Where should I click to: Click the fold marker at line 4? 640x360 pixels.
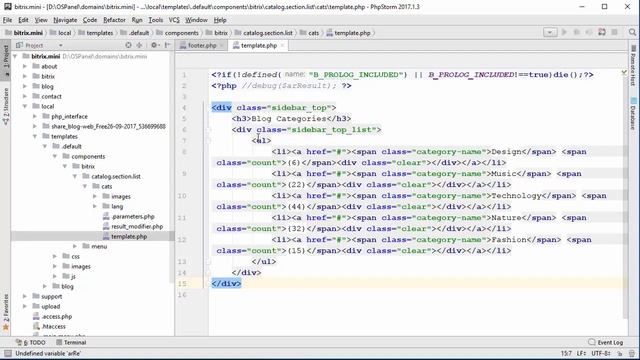[x=207, y=108]
